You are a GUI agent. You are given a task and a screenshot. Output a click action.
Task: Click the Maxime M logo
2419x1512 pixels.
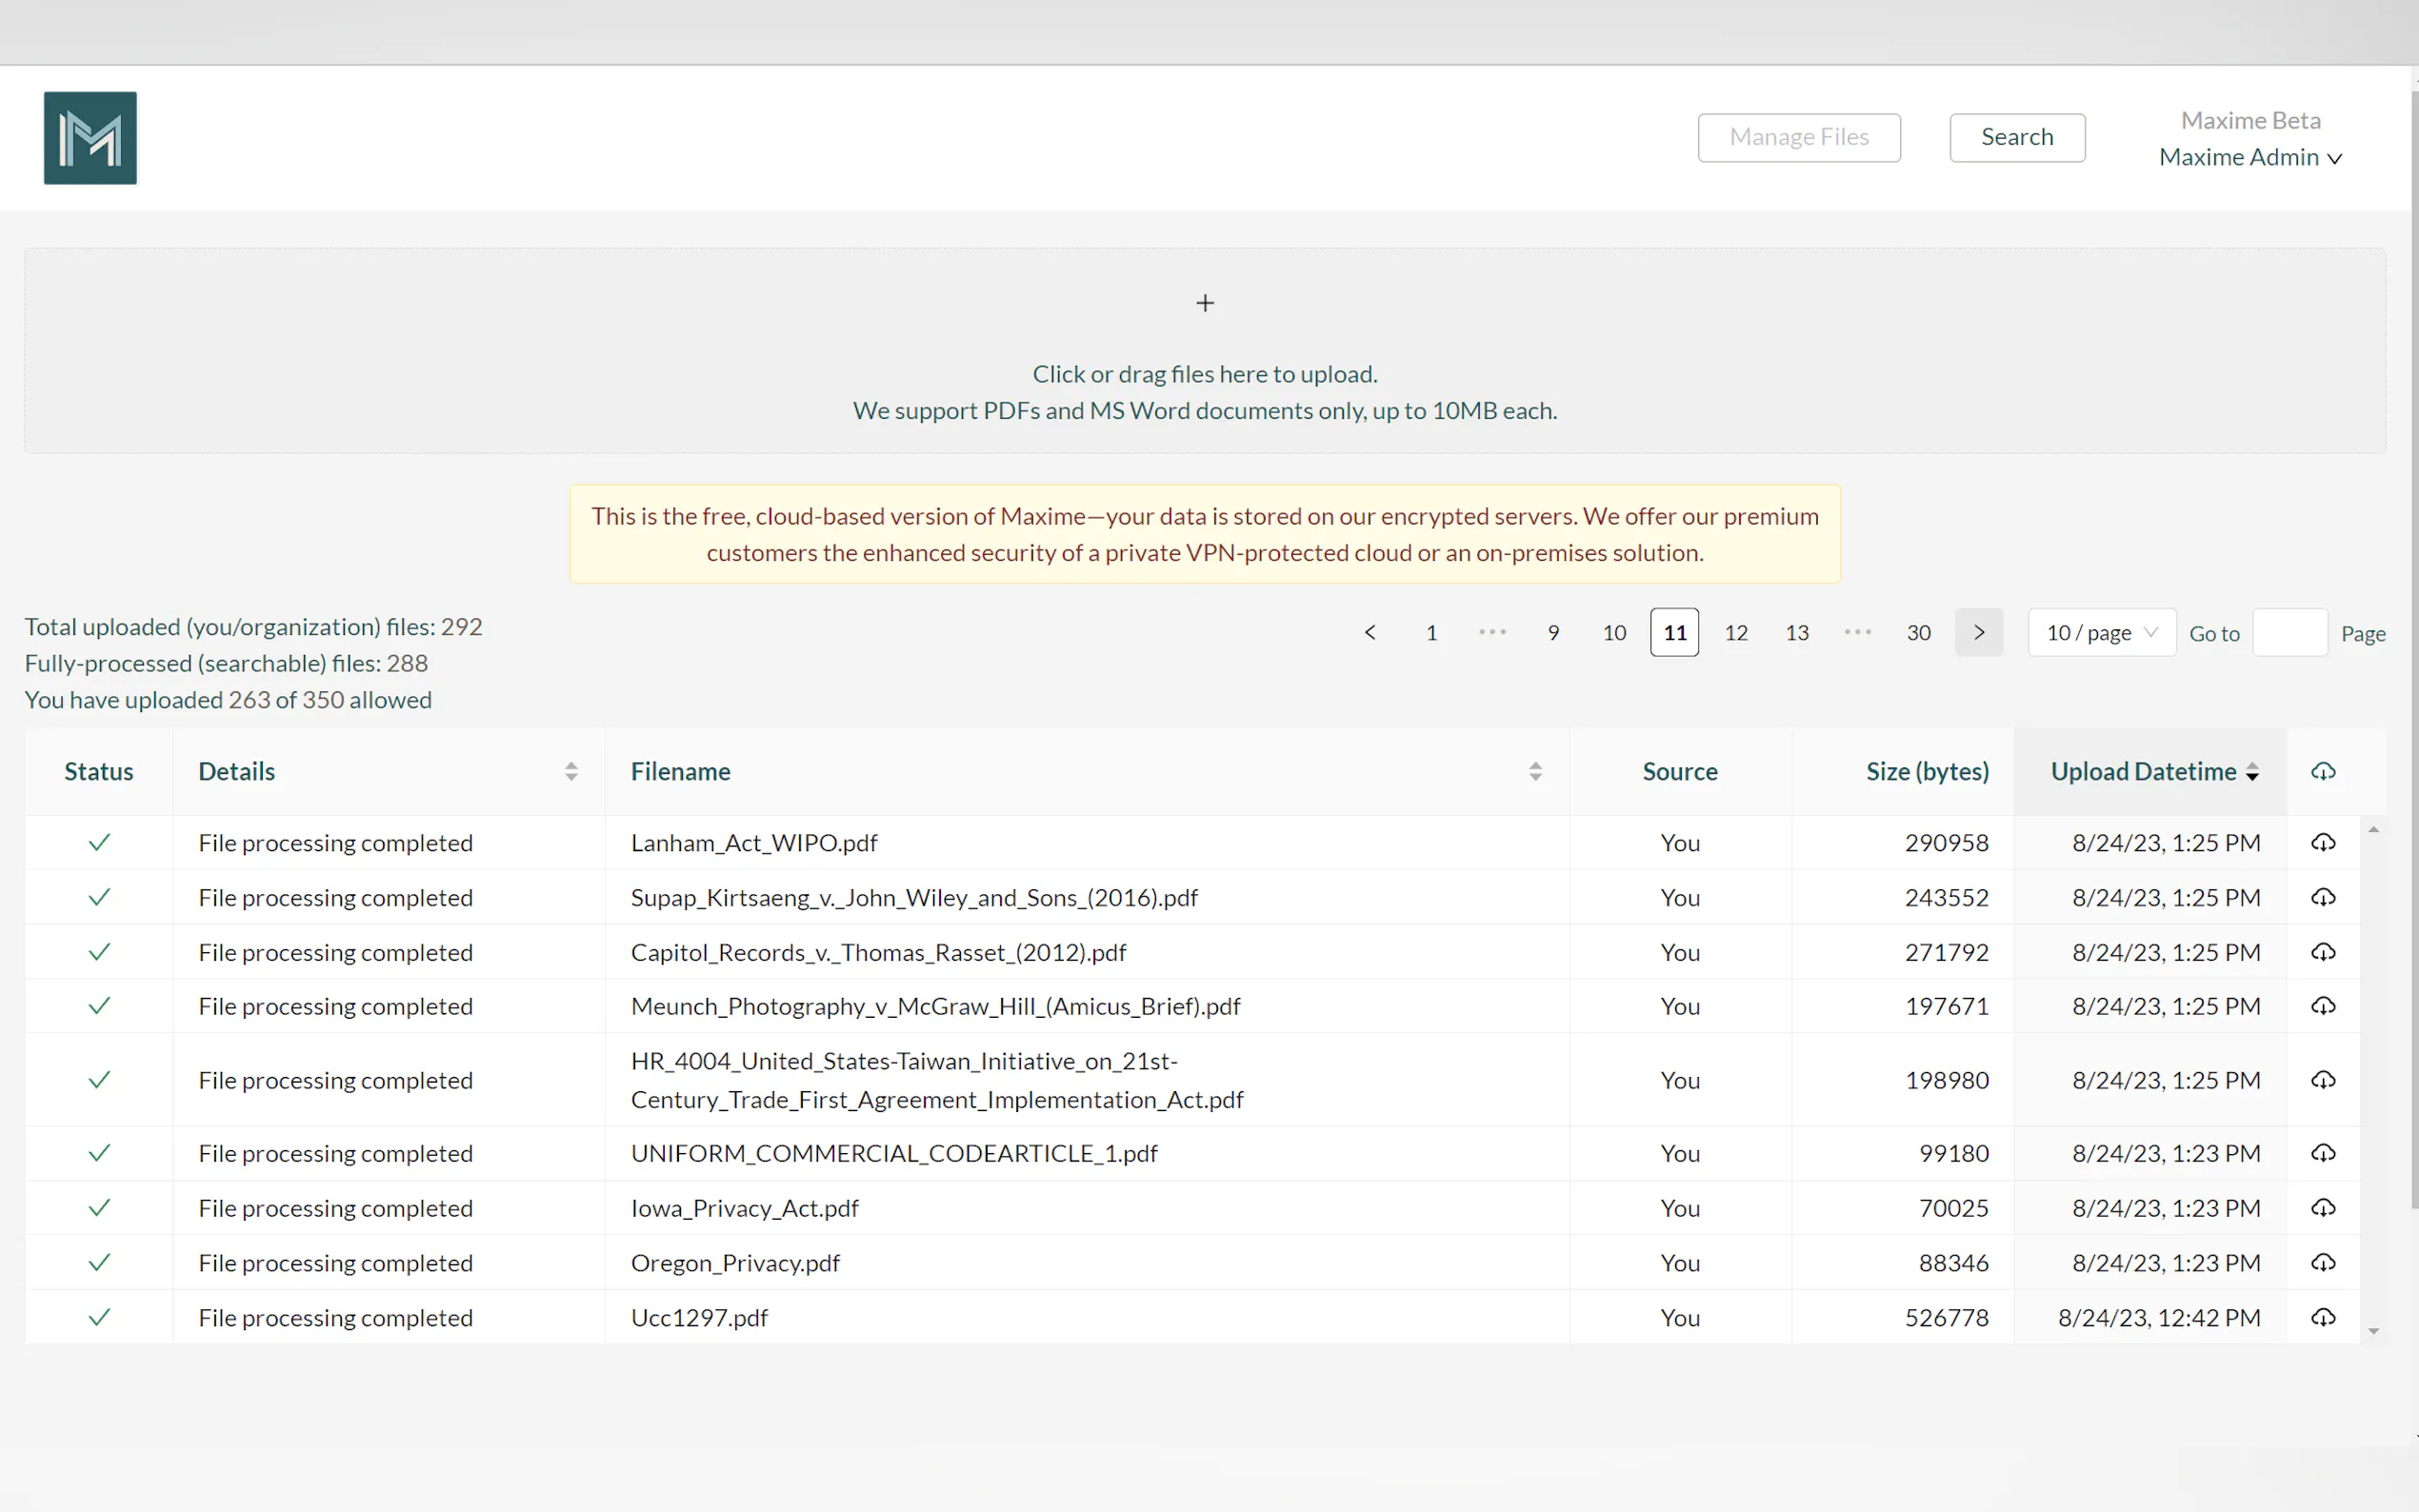pyautogui.click(x=90, y=138)
